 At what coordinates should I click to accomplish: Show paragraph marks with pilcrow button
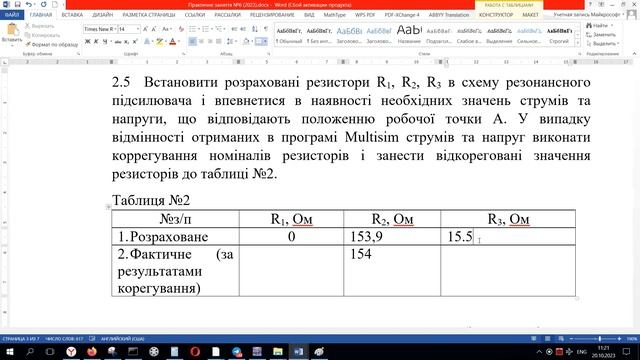(266, 29)
